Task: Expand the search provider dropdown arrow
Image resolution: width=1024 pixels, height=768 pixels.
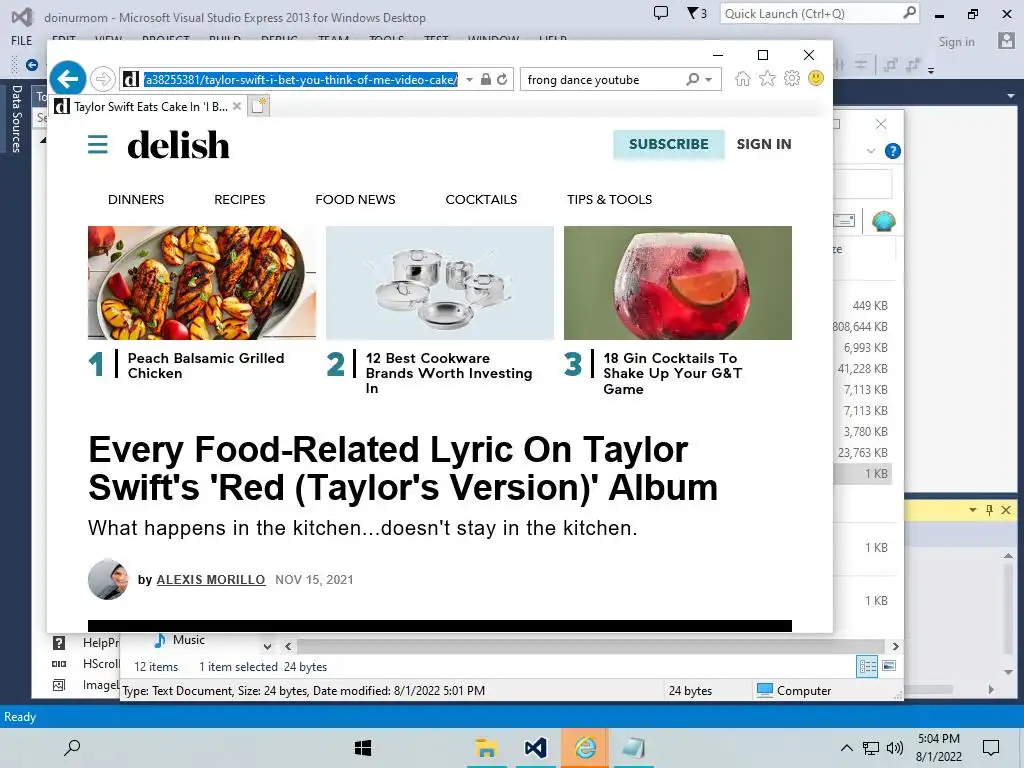Action: (x=709, y=80)
